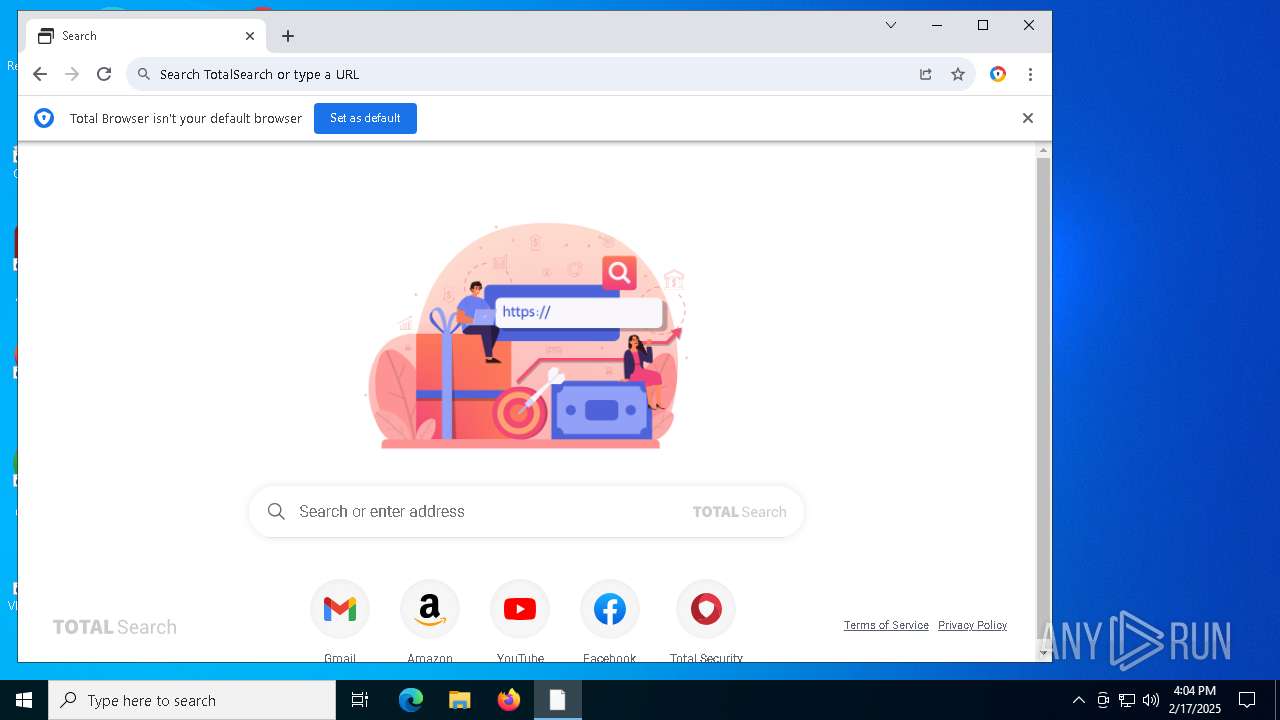Maximize the browser window
This screenshot has height=720, width=1280.
coord(983,25)
